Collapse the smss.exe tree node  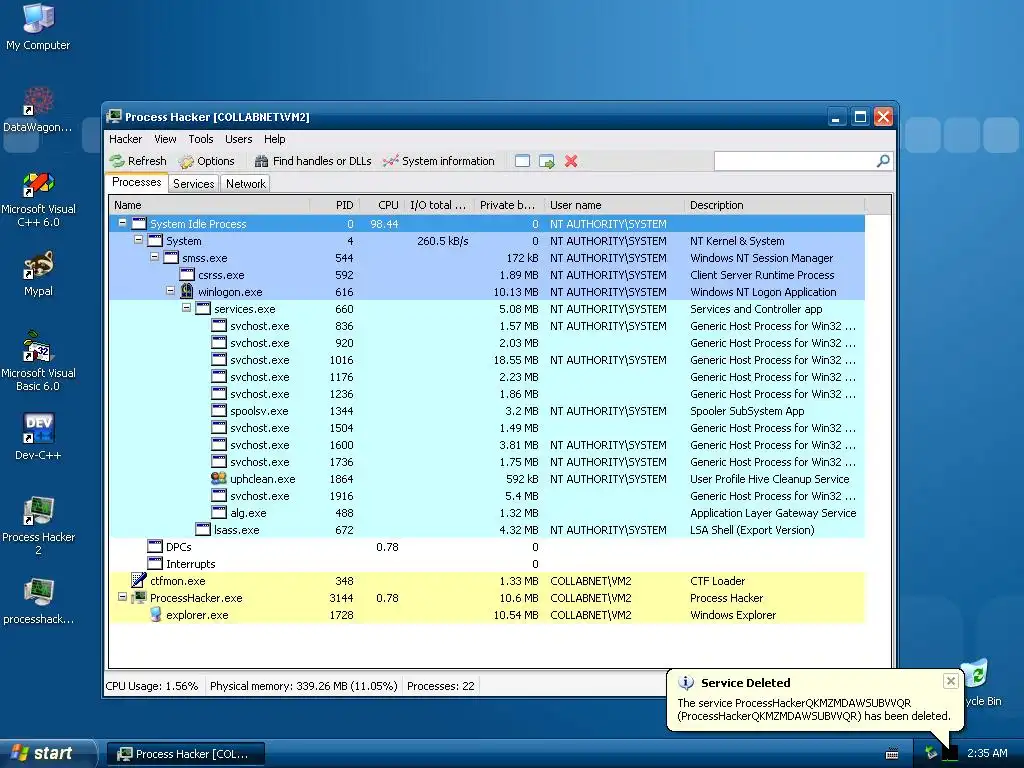click(154, 257)
